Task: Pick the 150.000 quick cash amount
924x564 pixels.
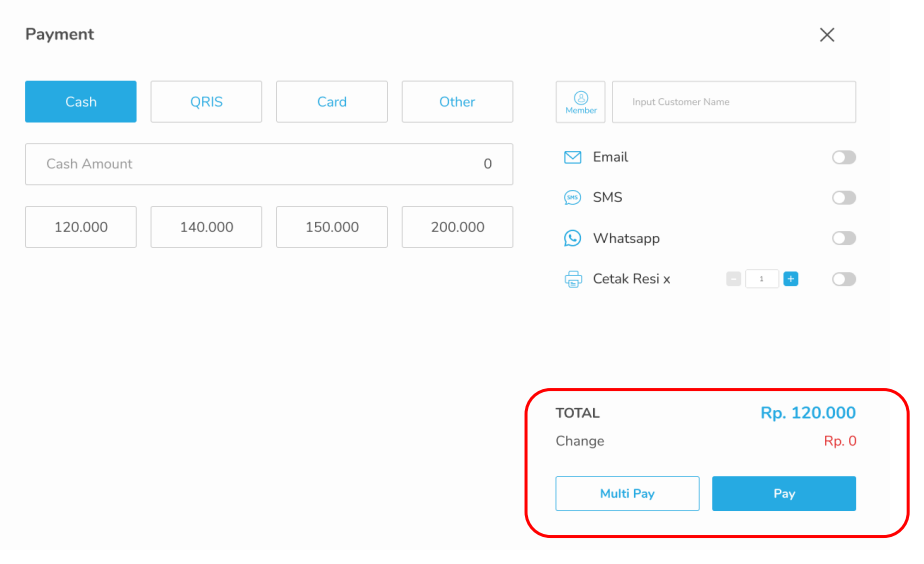Action: pos(332,227)
